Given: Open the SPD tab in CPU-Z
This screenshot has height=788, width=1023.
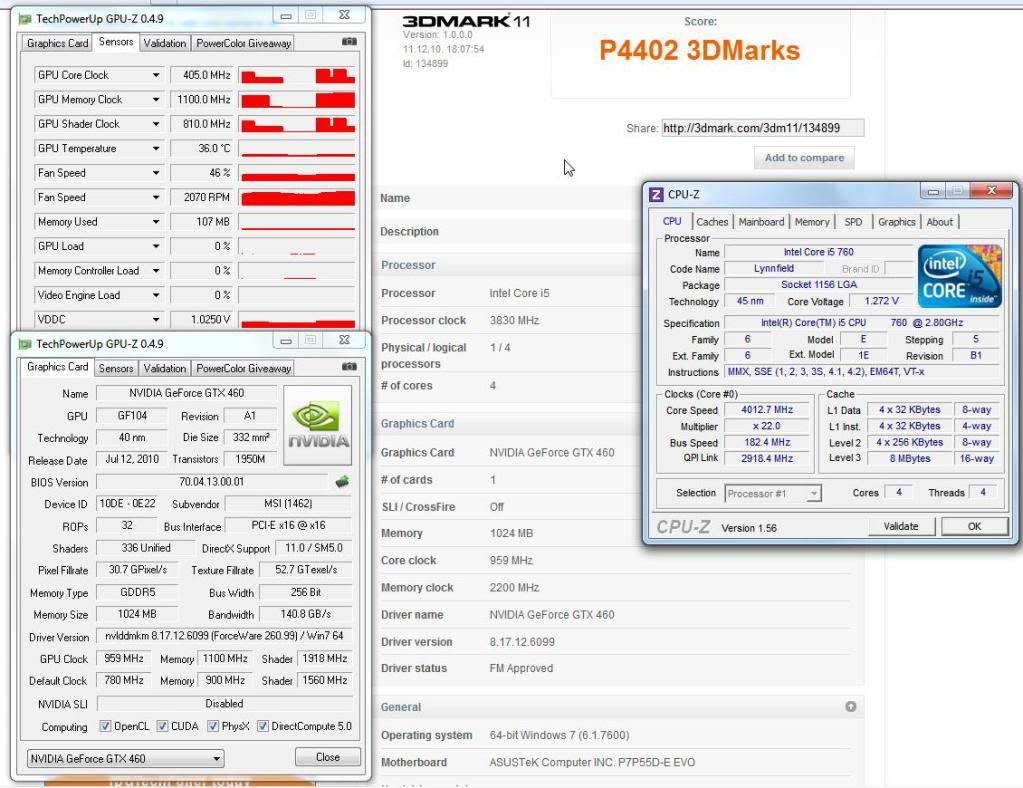Looking at the screenshot, I should click(x=853, y=222).
